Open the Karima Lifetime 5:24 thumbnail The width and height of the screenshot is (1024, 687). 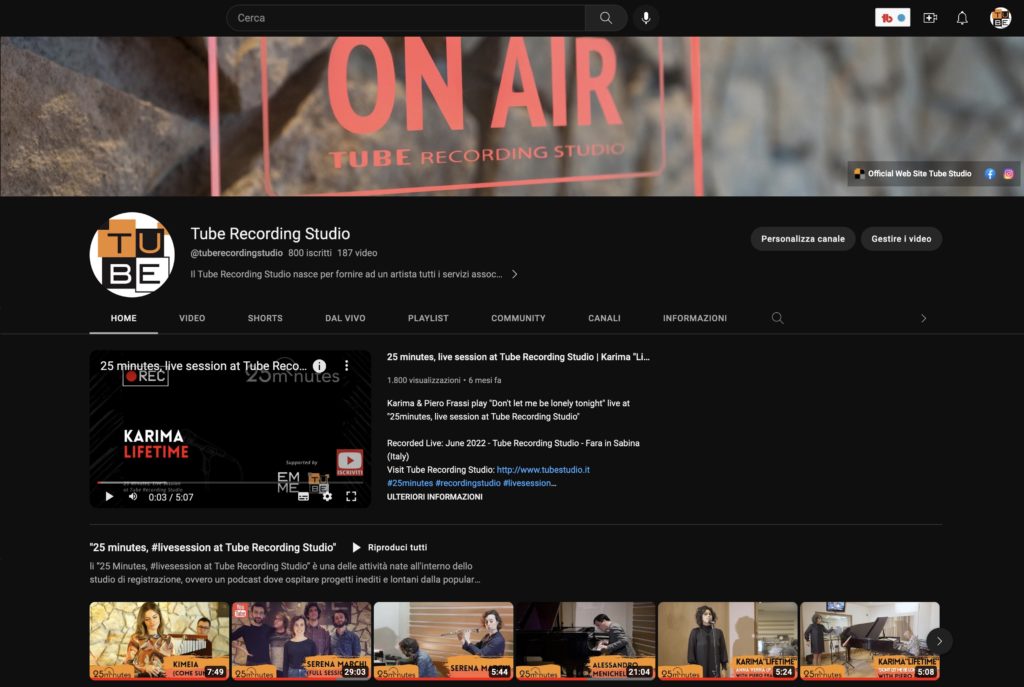click(728, 641)
